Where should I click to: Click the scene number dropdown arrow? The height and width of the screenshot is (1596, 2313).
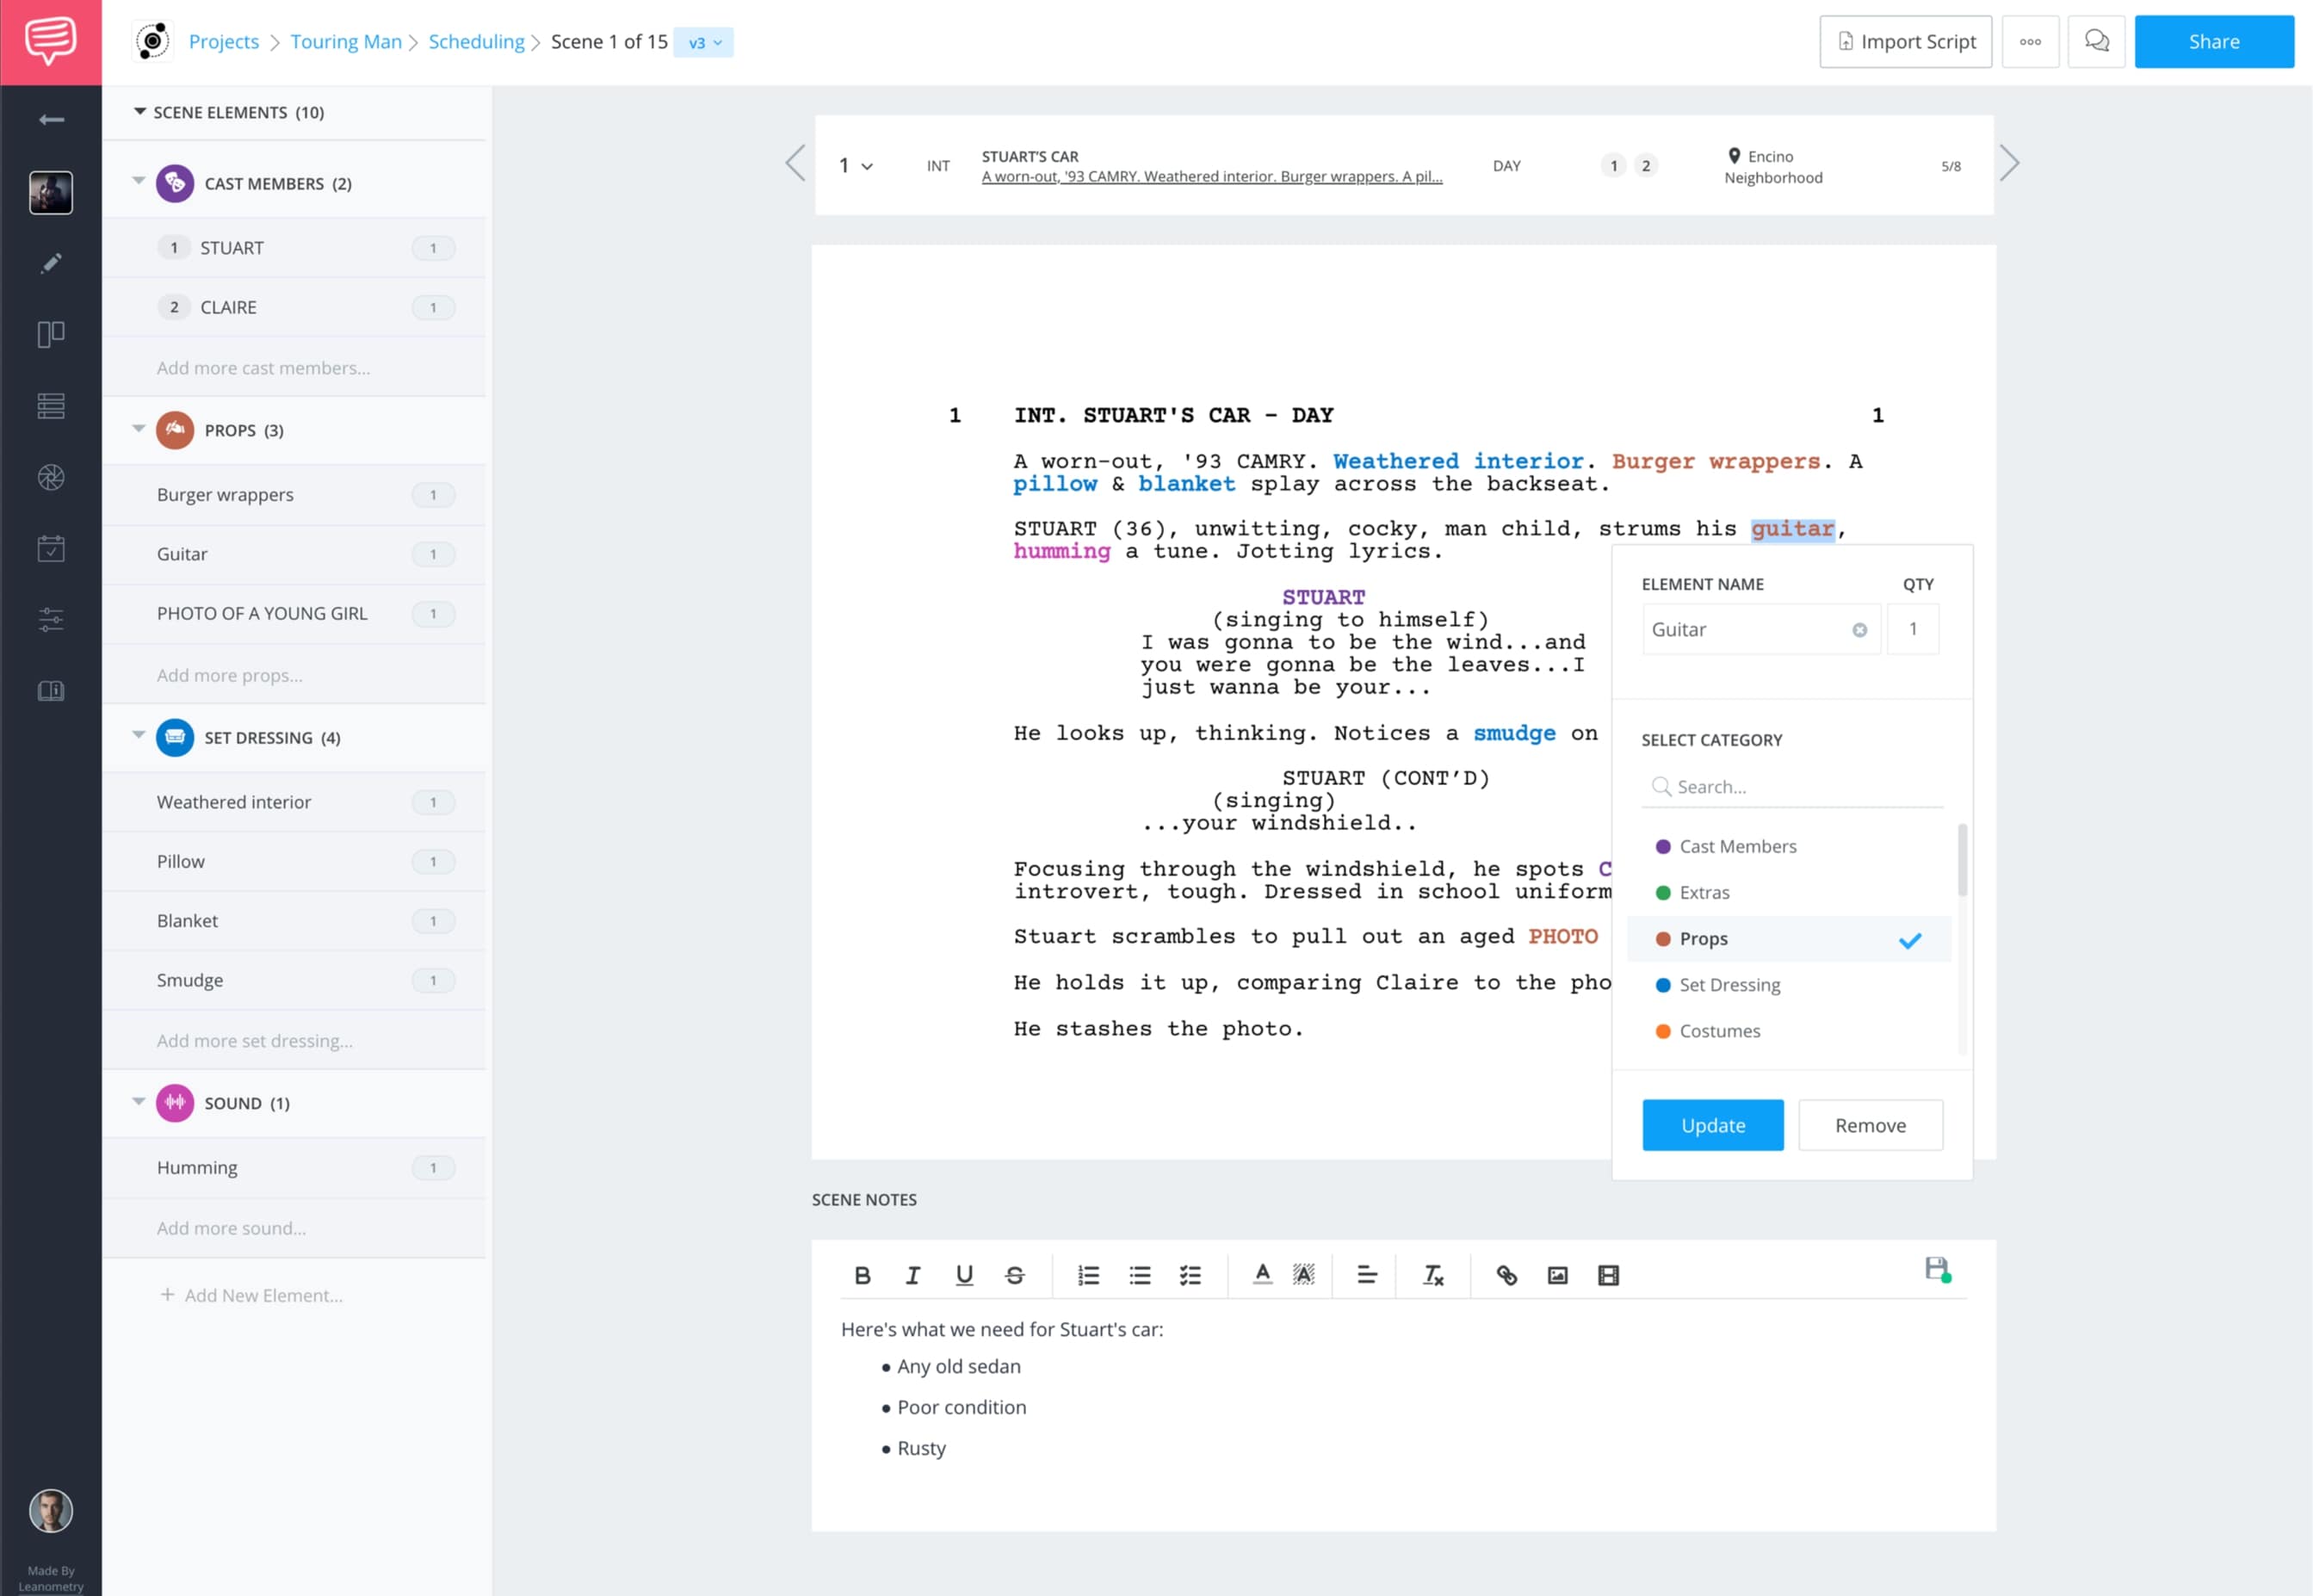[x=867, y=167]
